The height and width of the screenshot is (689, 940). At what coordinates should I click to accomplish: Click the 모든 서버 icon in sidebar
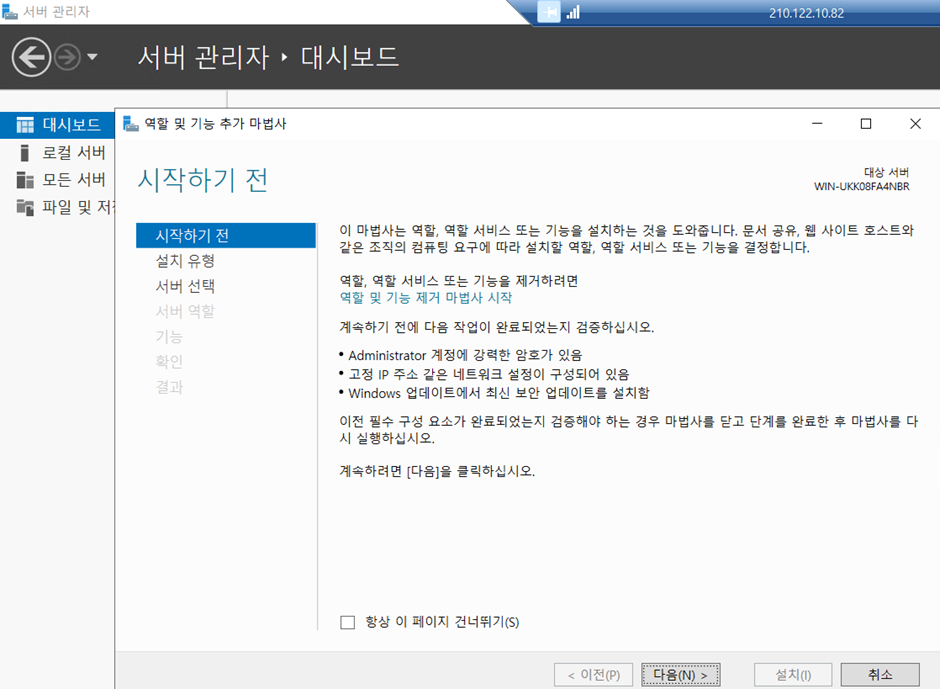[25, 180]
